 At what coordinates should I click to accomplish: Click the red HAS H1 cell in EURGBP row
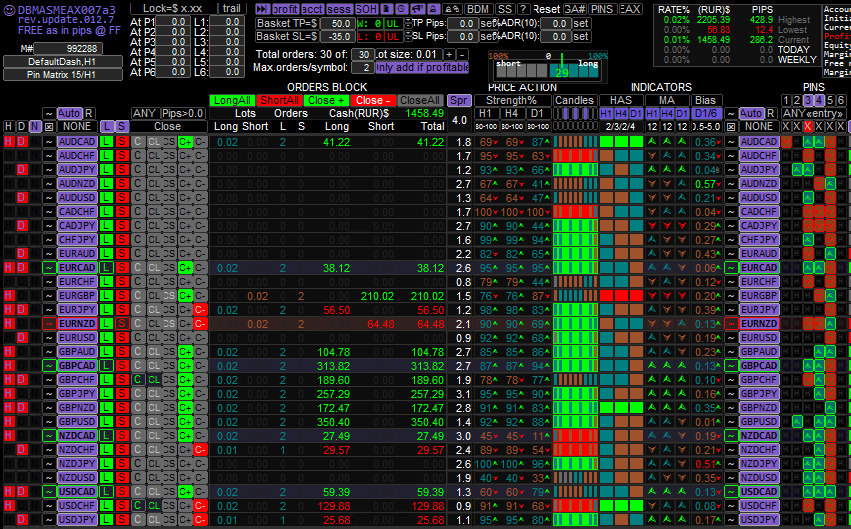606,296
